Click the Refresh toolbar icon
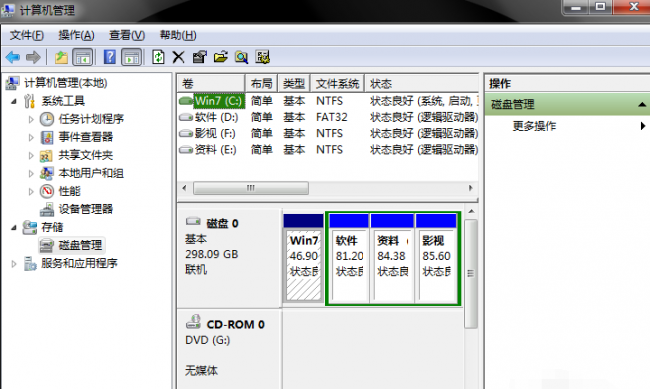The width and height of the screenshot is (650, 389). pos(158,57)
